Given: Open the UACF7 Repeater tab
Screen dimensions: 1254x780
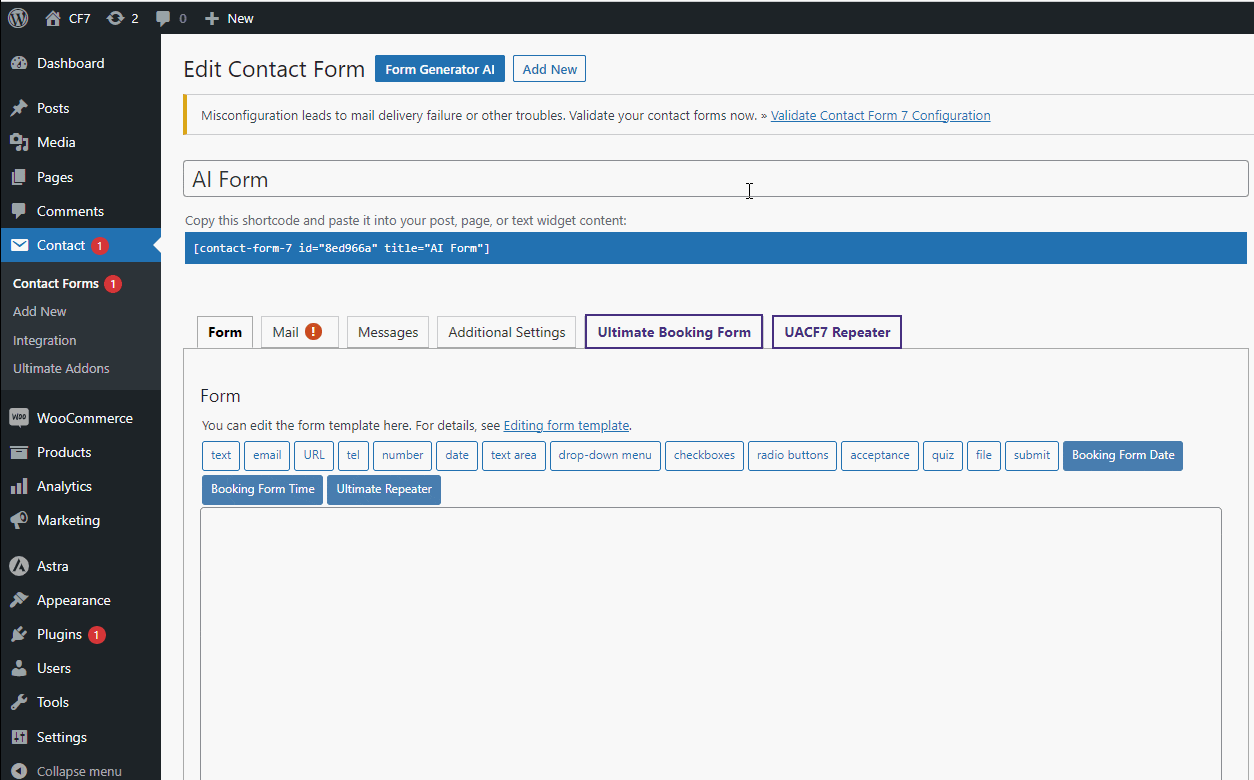Looking at the screenshot, I should [x=837, y=332].
